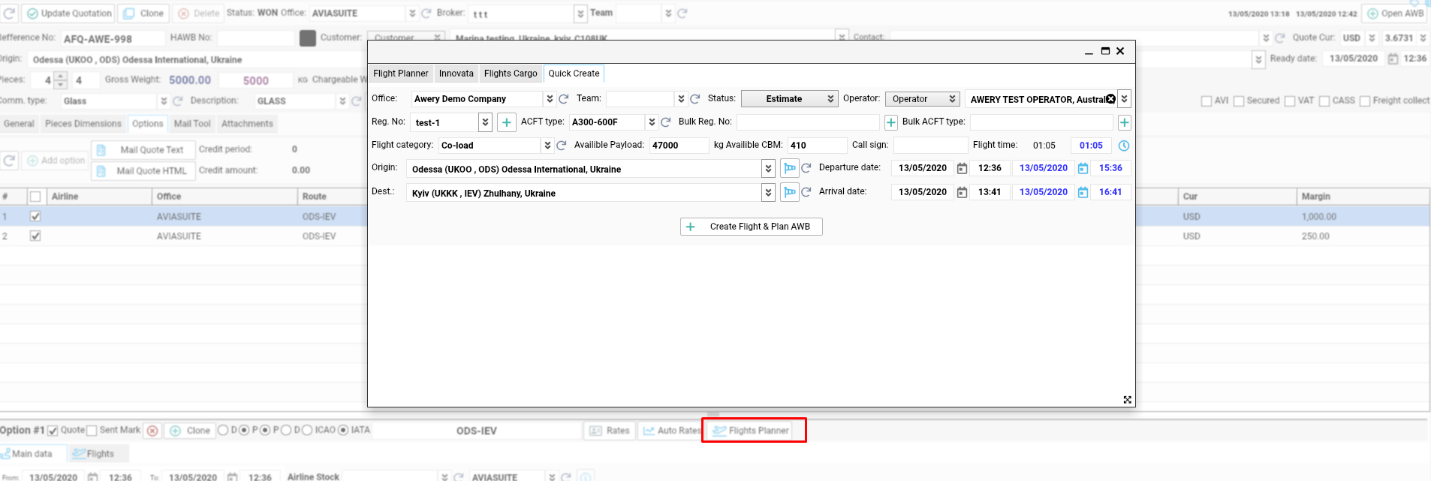Expand the Reg. No test-1 dropdown
The width and height of the screenshot is (1431, 481).
(486, 122)
